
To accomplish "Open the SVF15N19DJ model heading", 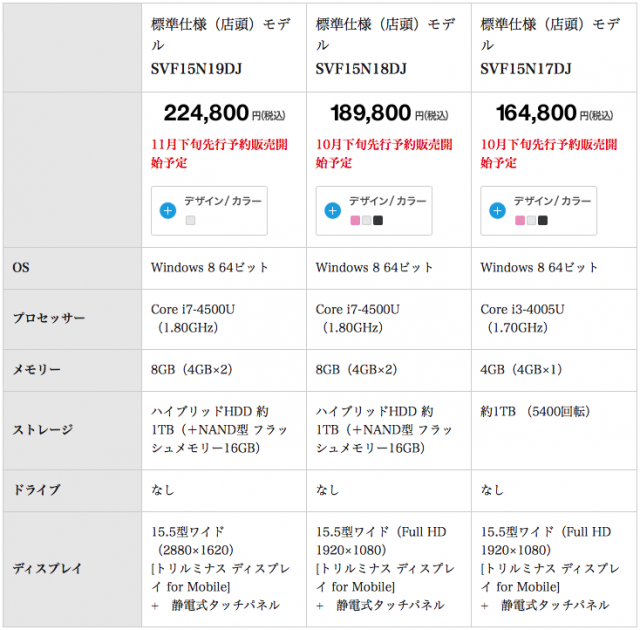I will click(196, 69).
